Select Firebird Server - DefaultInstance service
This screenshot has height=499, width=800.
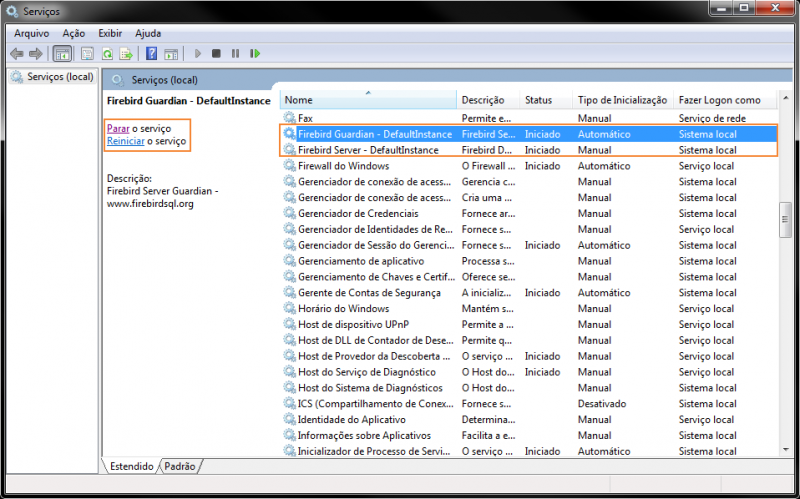pyautogui.click(x=529, y=150)
